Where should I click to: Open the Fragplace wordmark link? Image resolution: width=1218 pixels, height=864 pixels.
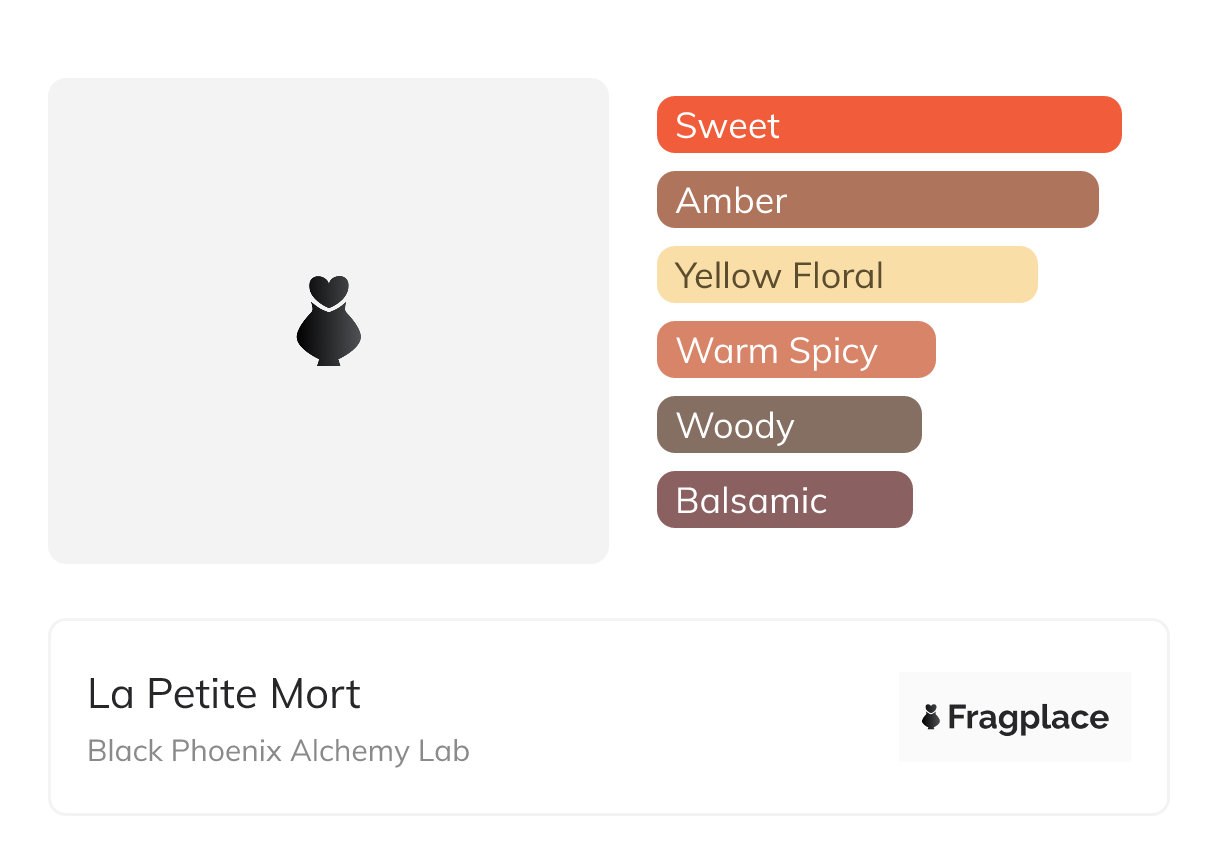point(1028,718)
